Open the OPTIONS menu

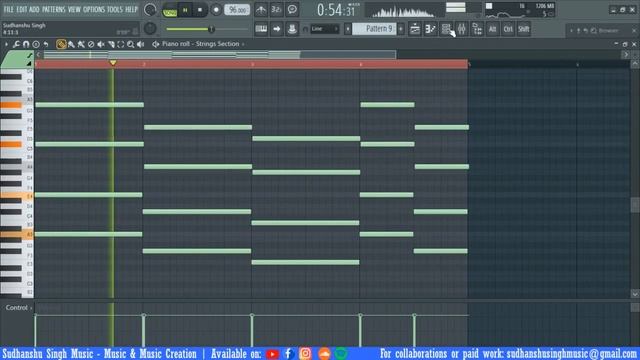pos(94,9)
